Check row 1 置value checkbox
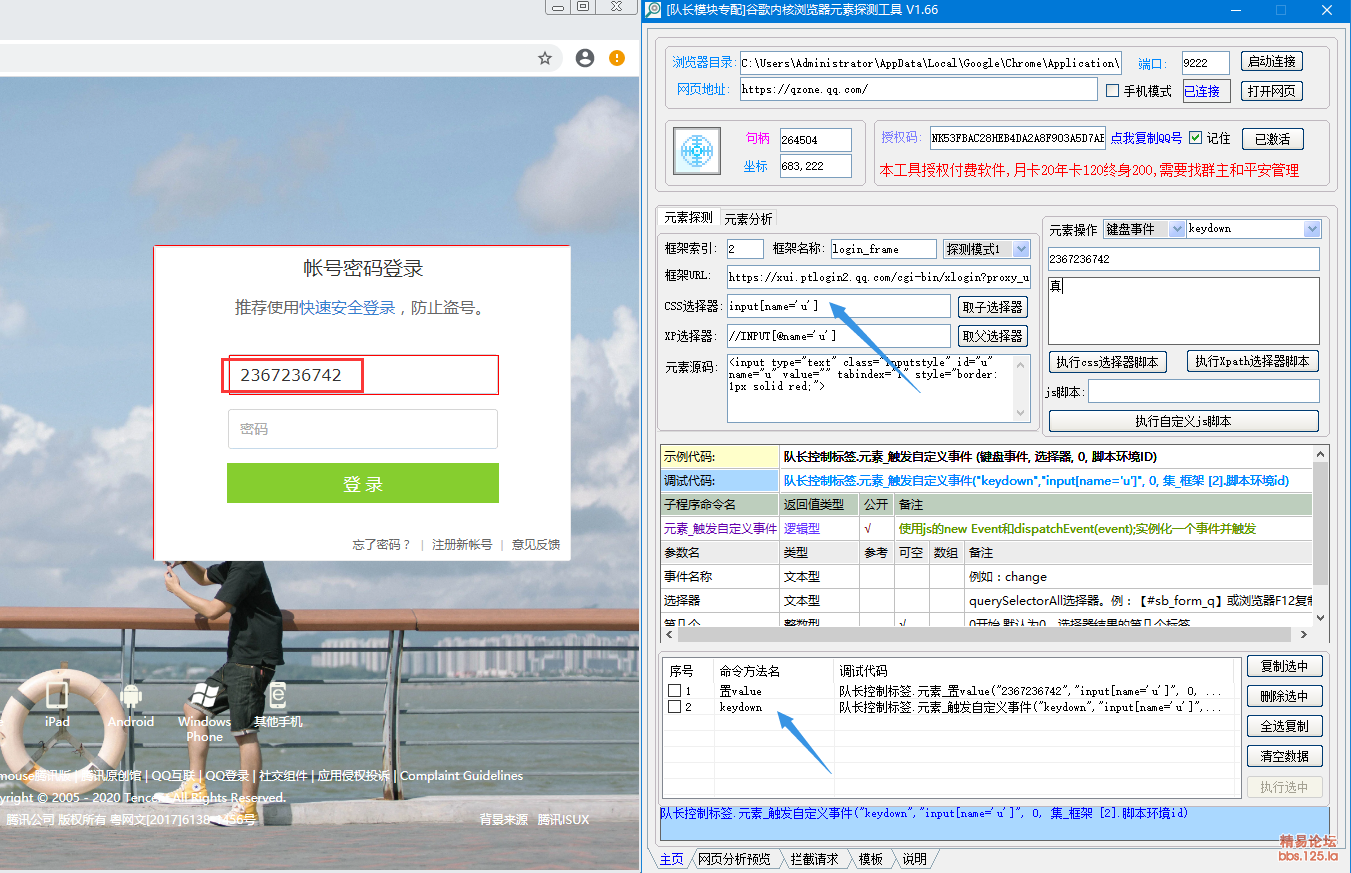 click(675, 691)
